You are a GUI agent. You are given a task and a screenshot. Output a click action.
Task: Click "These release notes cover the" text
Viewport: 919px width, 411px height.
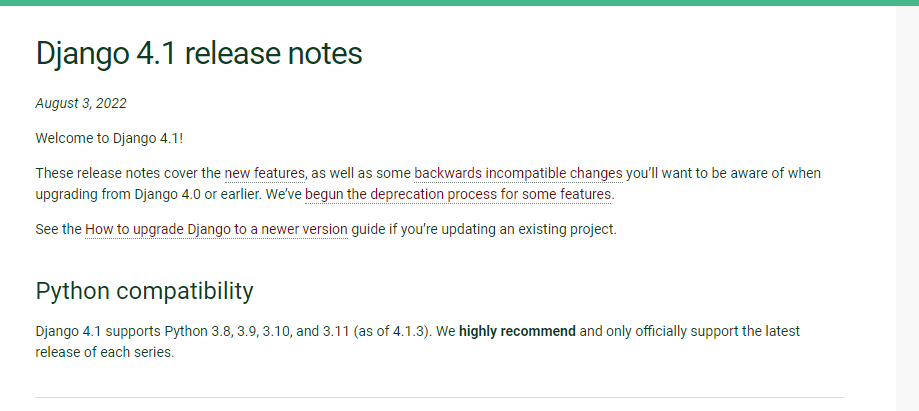(128, 174)
